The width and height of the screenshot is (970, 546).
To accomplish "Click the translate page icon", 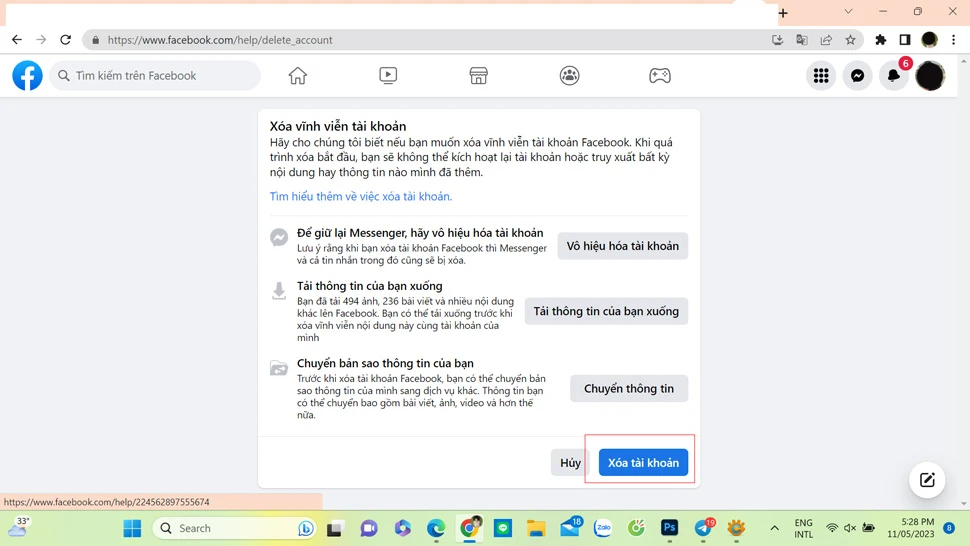I will (802, 40).
